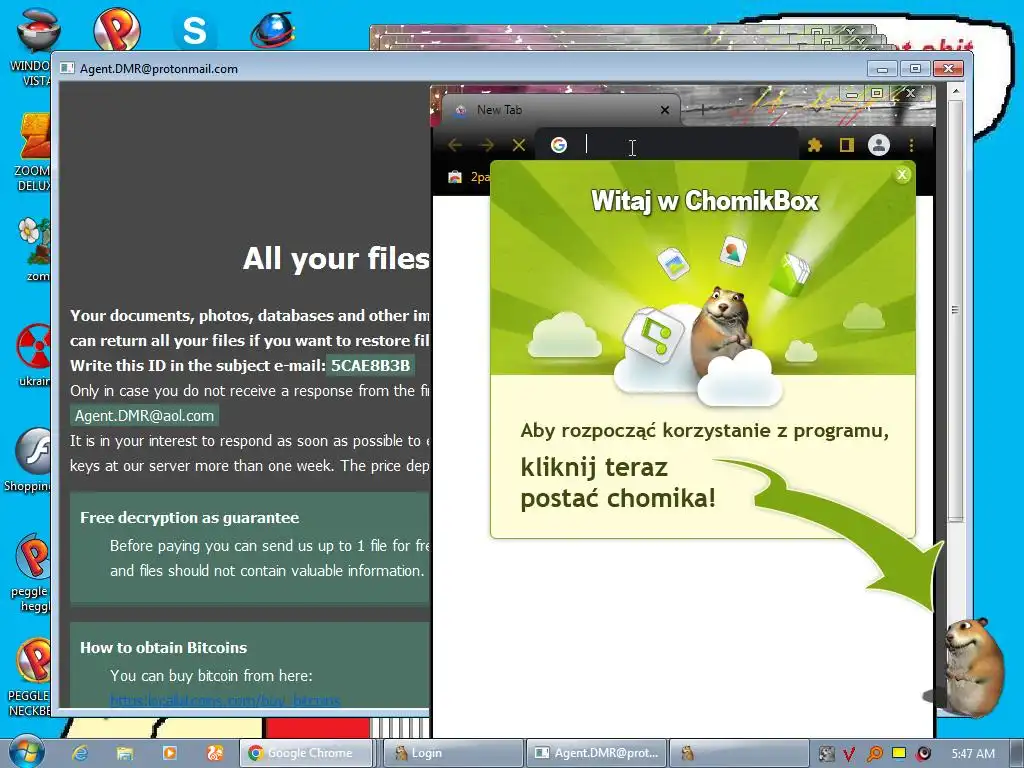Switch to the Agent.DMR@prot... taskbar button
The width and height of the screenshot is (1024, 768).
pos(598,753)
